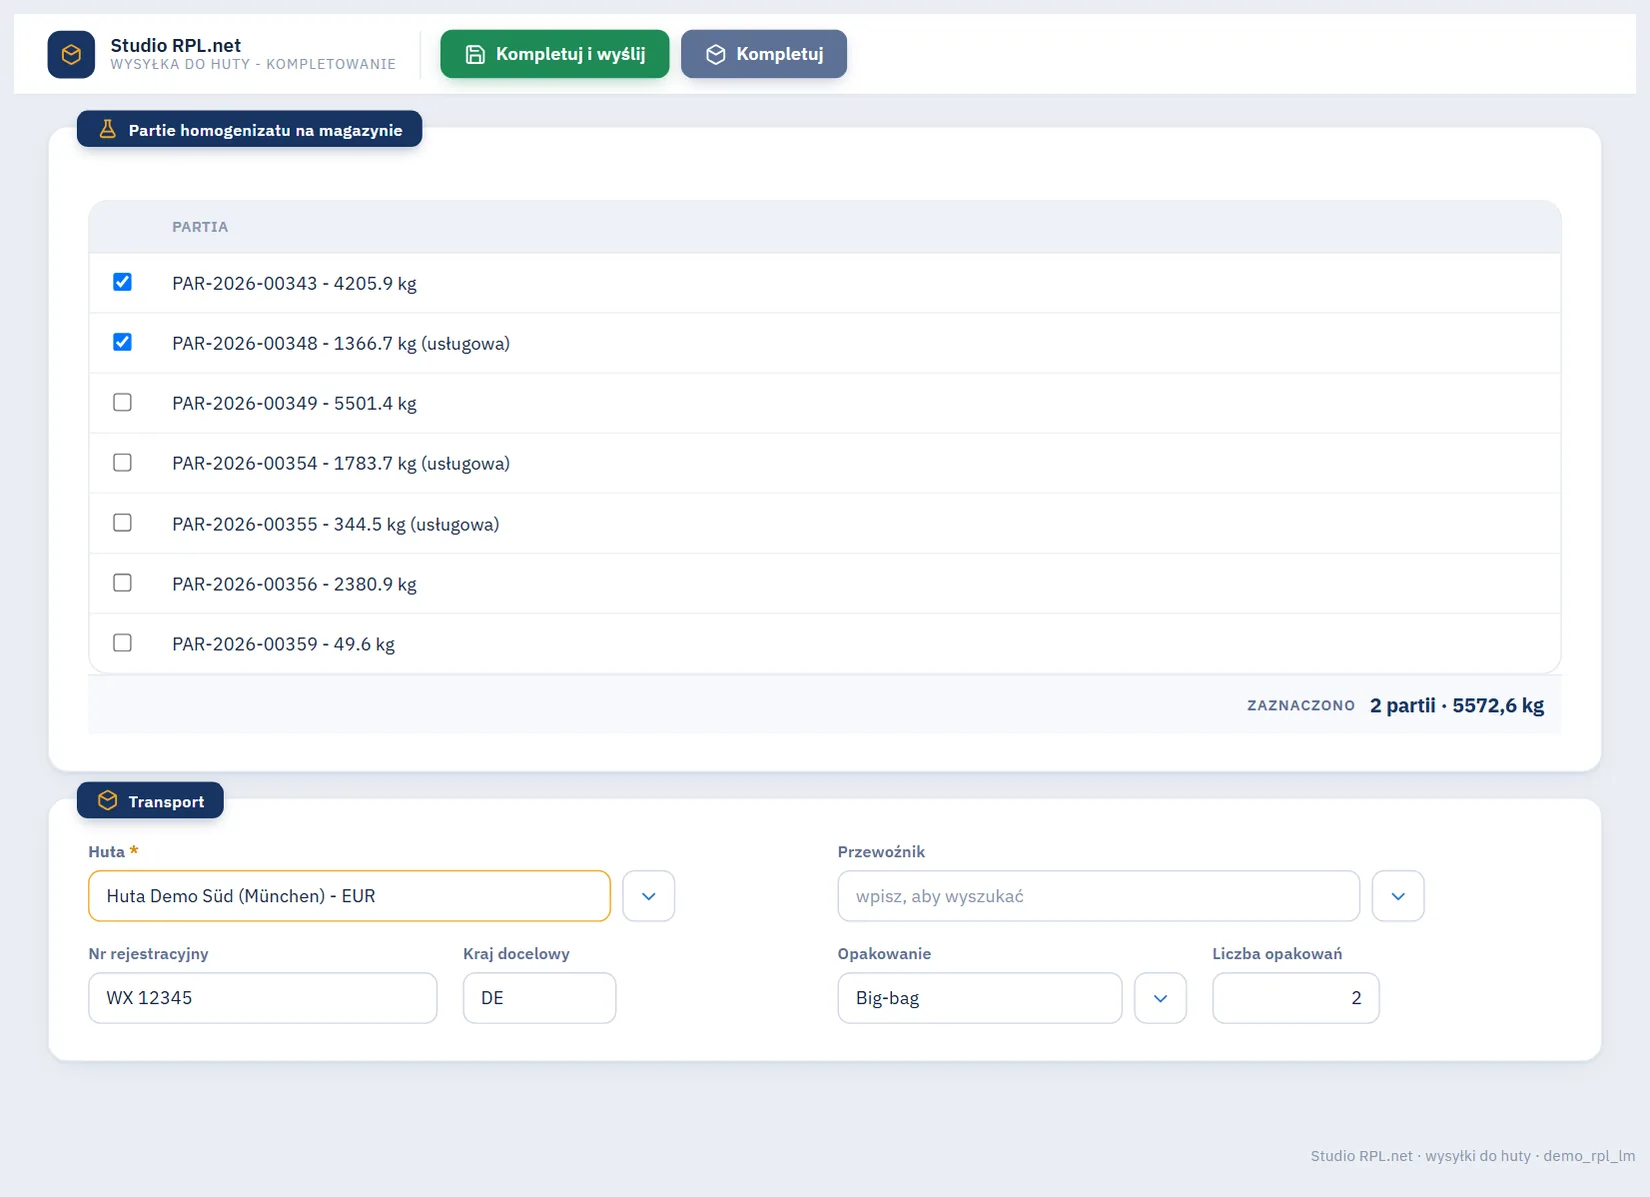The image size is (1650, 1197).
Task: Click the Kraj docelowy field showing DE
Action: click(x=539, y=998)
